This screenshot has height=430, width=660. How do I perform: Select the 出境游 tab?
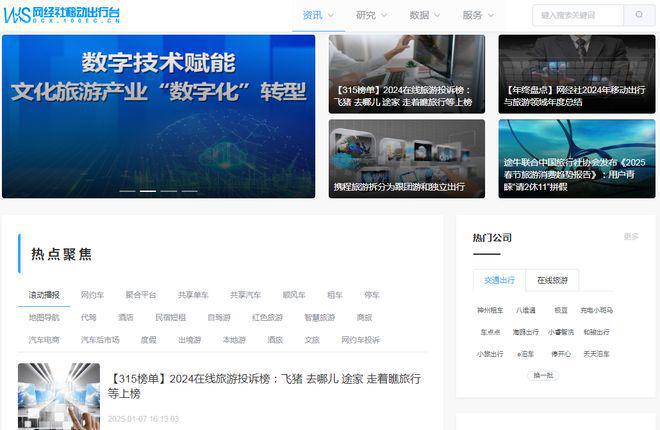189,340
